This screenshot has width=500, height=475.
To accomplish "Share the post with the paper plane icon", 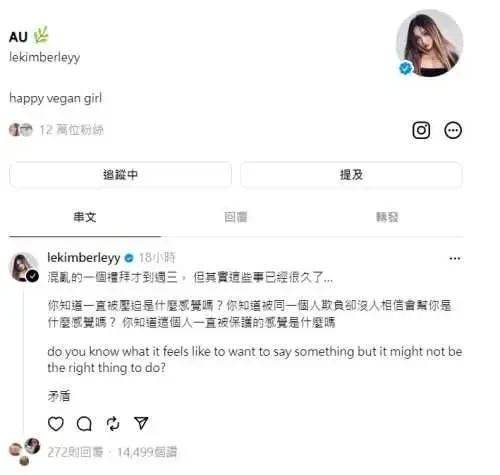I will pos(141,423).
